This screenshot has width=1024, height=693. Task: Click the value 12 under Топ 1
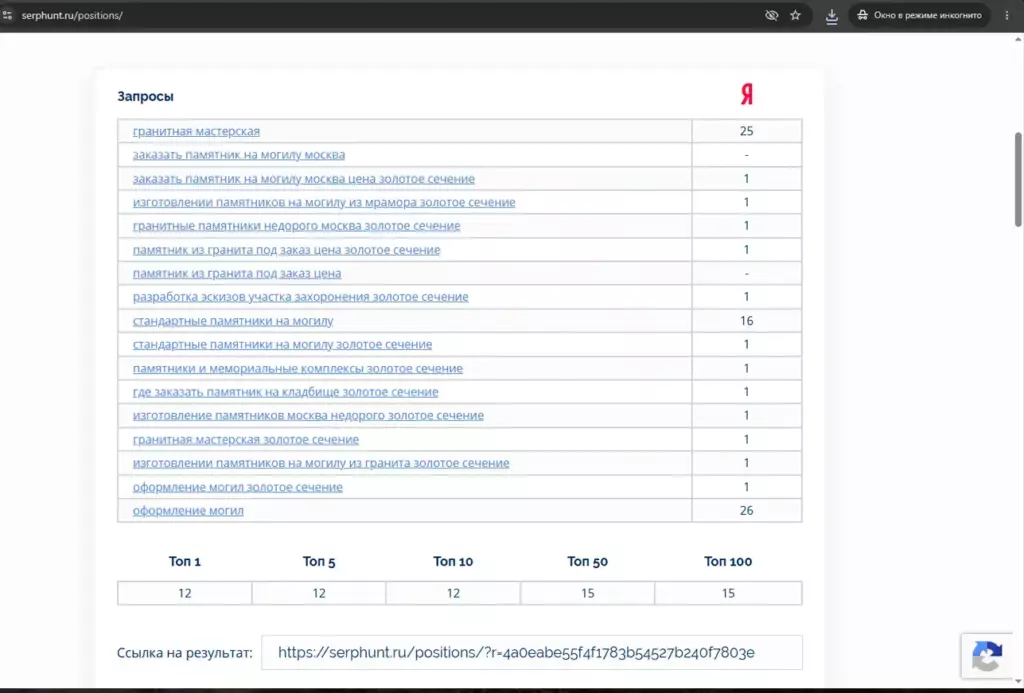pyautogui.click(x=185, y=593)
